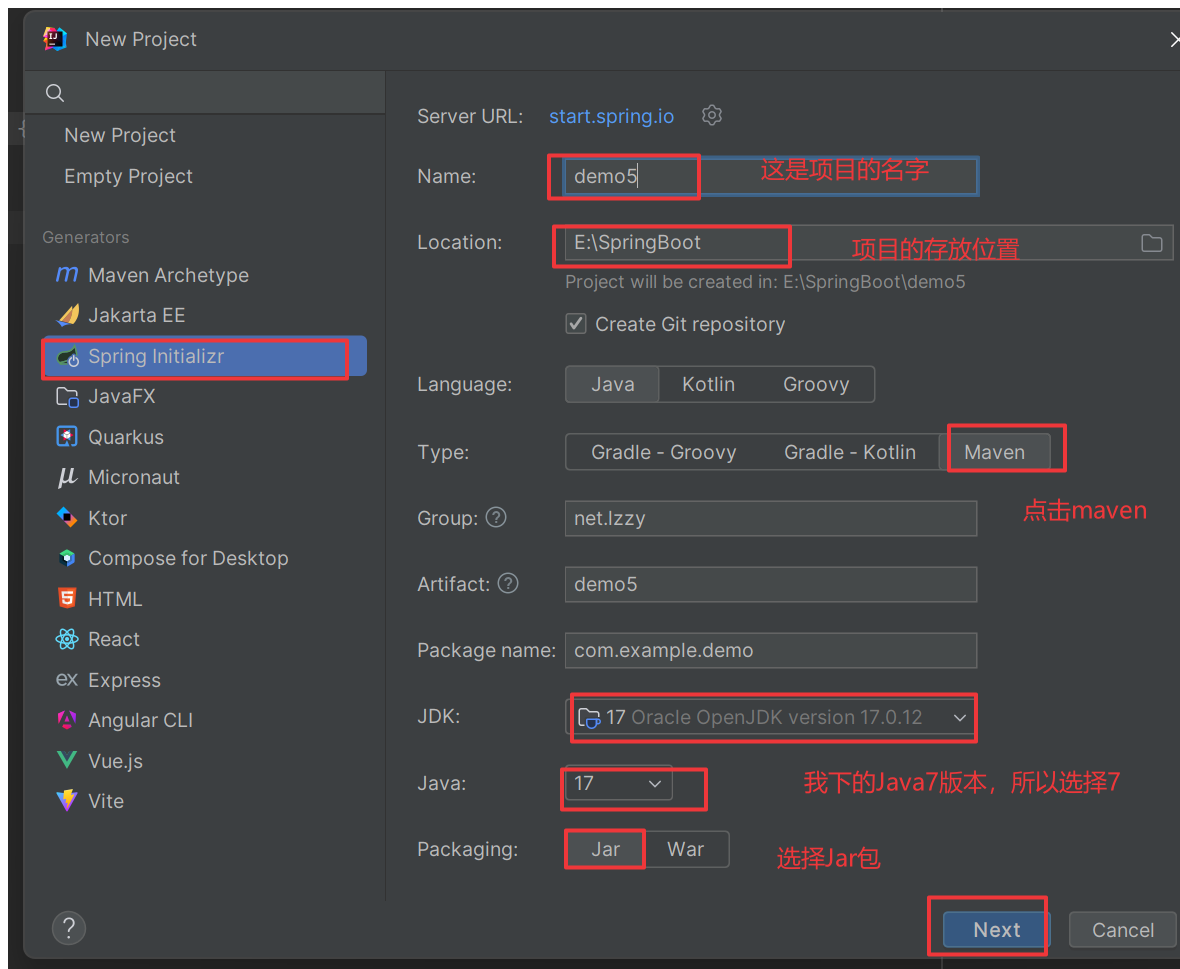The width and height of the screenshot is (1180, 969).
Task: Open the JDK dropdown arrow
Action: 960,718
